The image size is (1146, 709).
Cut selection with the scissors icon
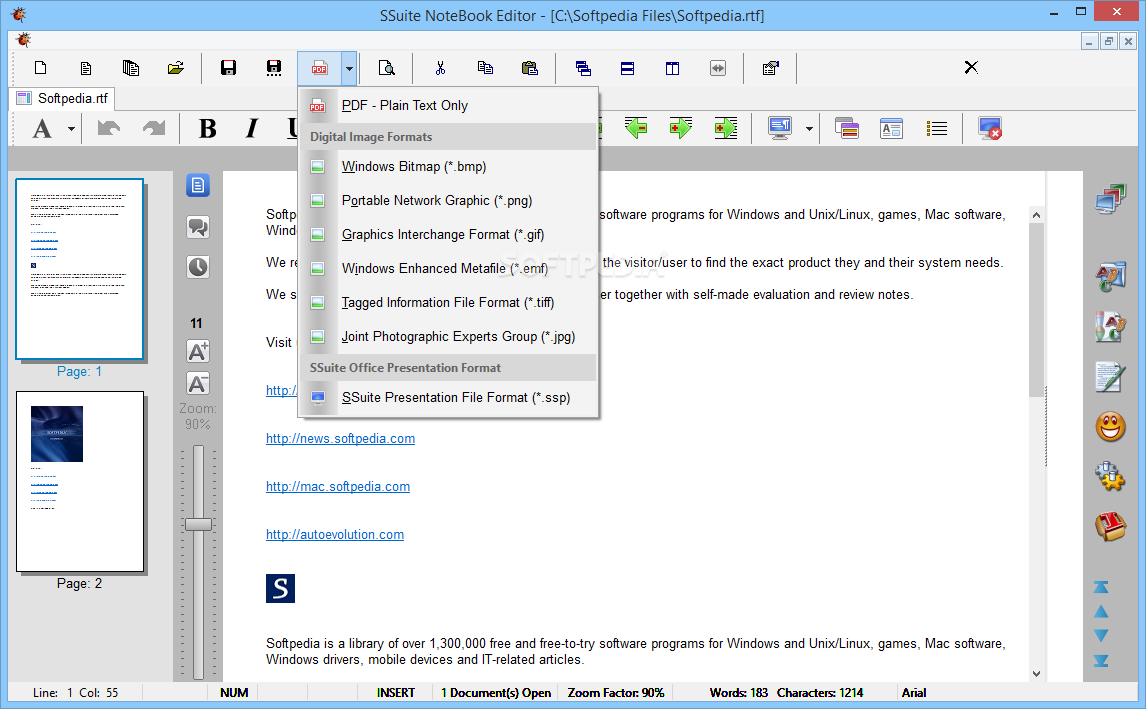coord(440,68)
